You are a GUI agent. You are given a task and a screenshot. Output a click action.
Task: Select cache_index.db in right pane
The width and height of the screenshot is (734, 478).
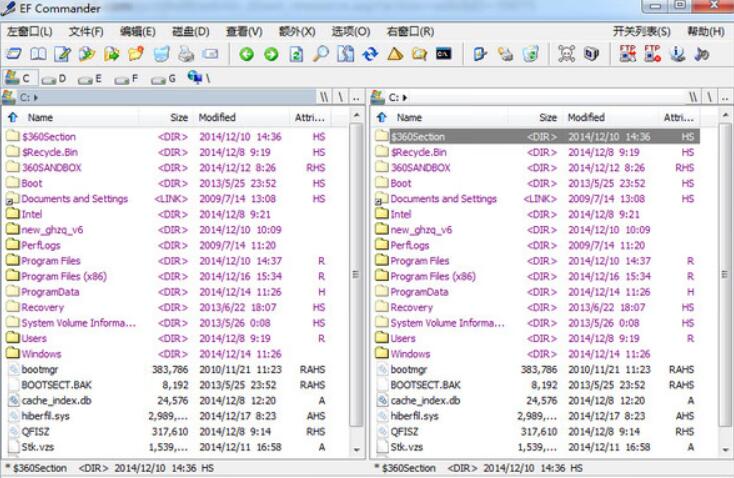point(537,400)
